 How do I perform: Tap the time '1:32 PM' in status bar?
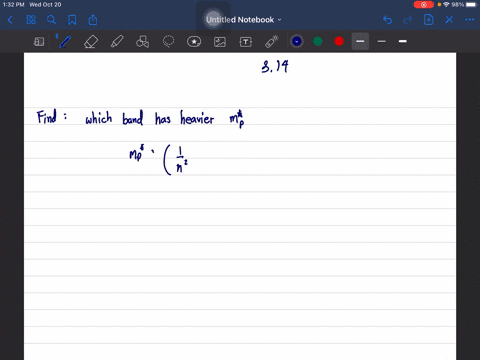click(14, 5)
